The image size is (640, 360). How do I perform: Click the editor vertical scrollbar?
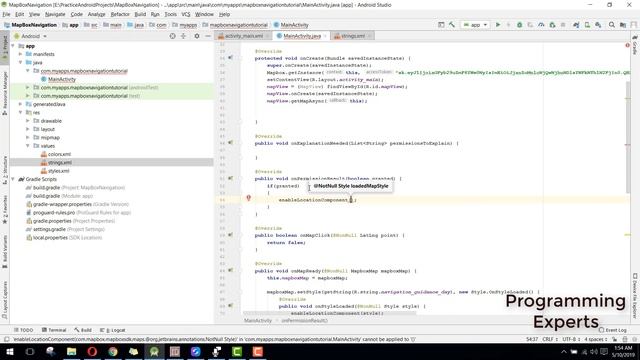point(628,137)
